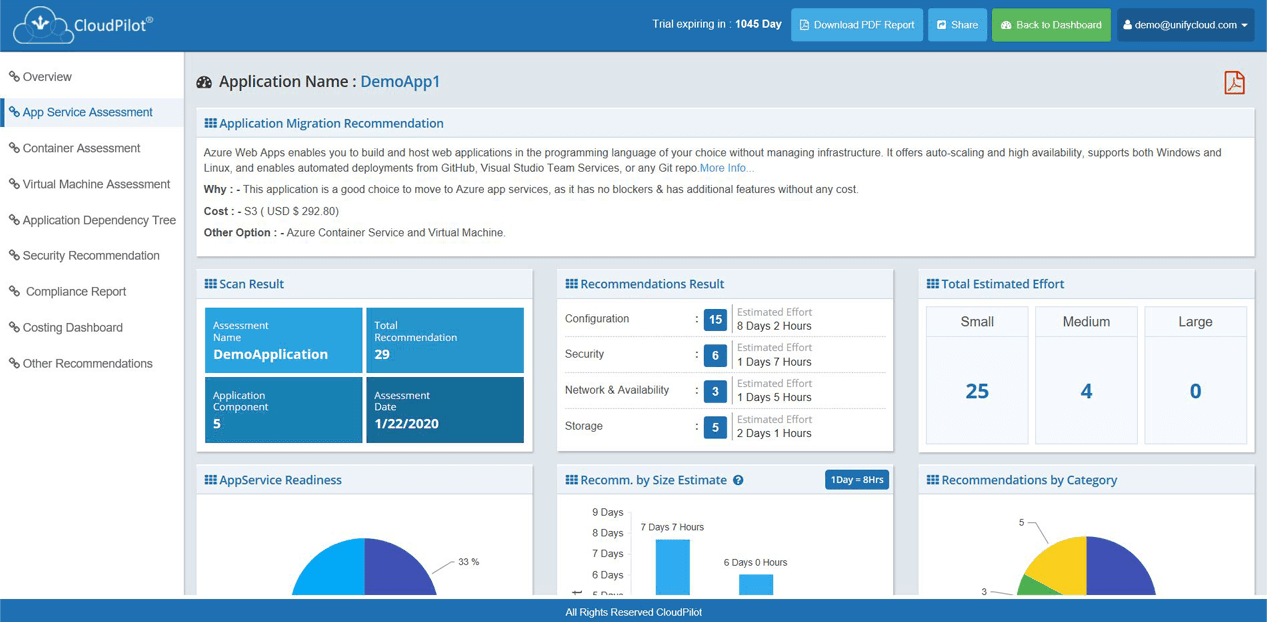Click the 1Day = 8Hrs badge
The width and height of the screenshot is (1267, 622).
point(857,480)
